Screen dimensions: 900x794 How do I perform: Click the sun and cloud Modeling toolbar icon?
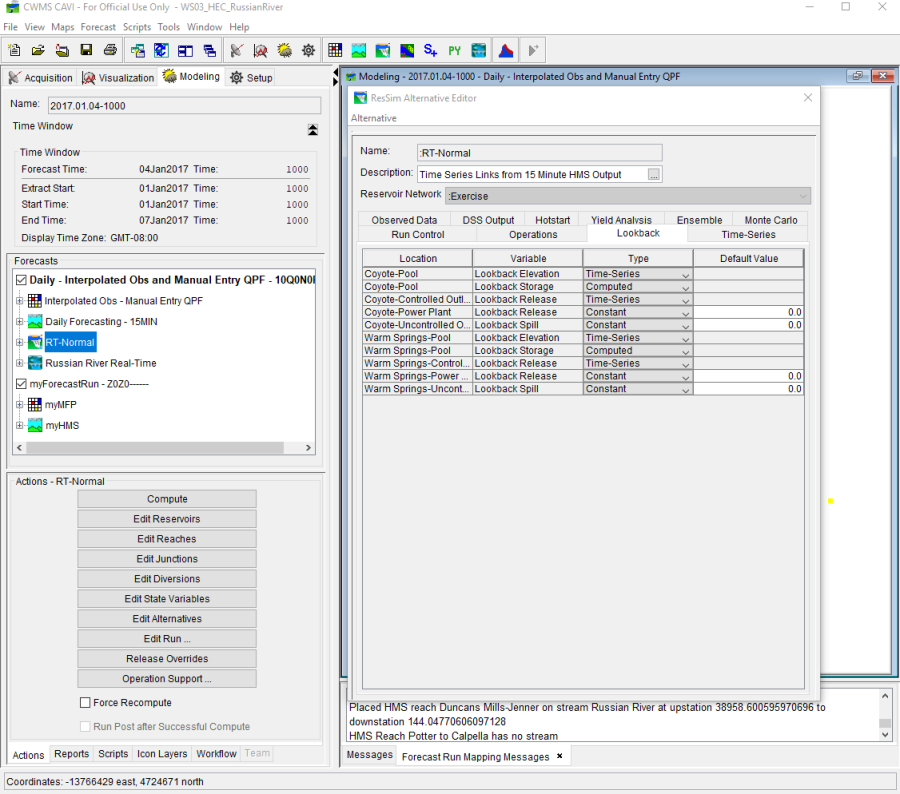coord(285,51)
